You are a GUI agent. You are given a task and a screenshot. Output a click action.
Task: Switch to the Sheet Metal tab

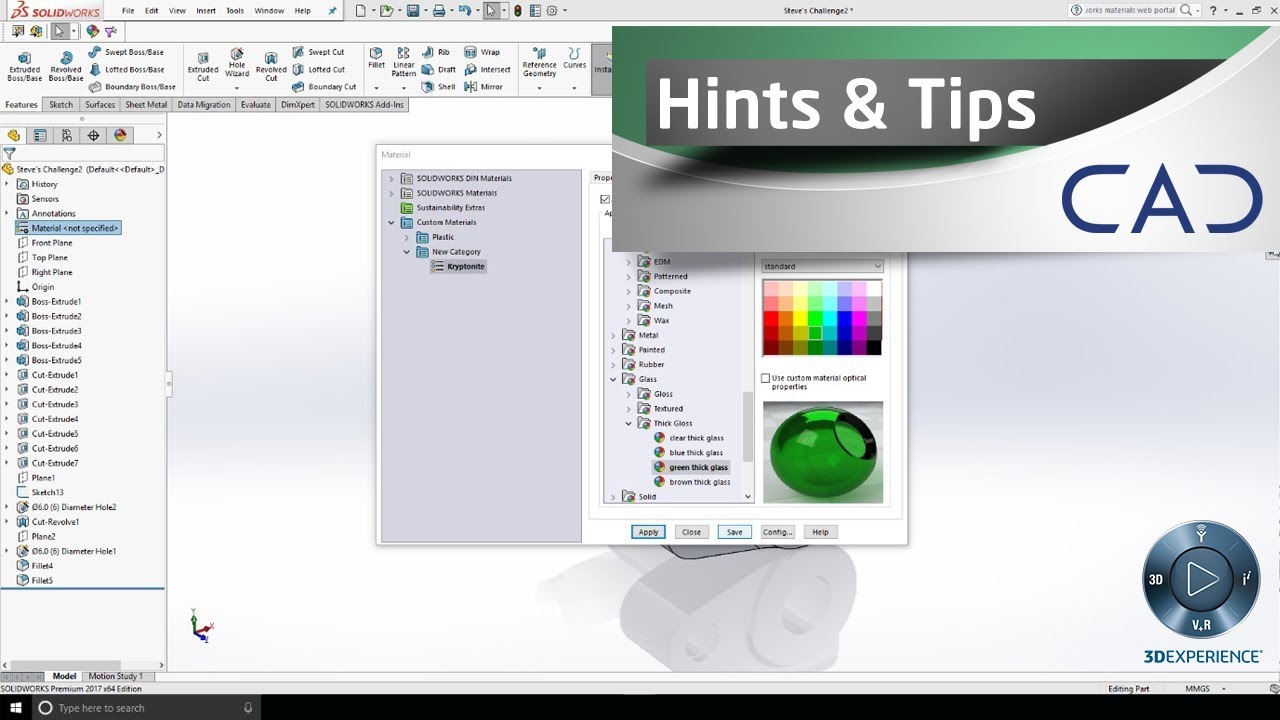[x=146, y=104]
